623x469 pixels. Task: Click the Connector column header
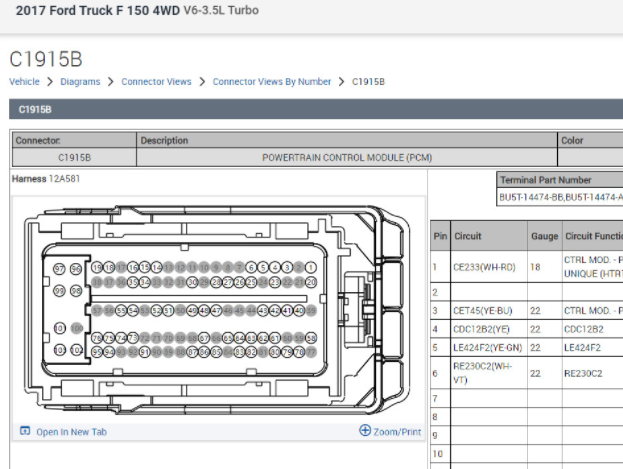[x=74, y=140]
